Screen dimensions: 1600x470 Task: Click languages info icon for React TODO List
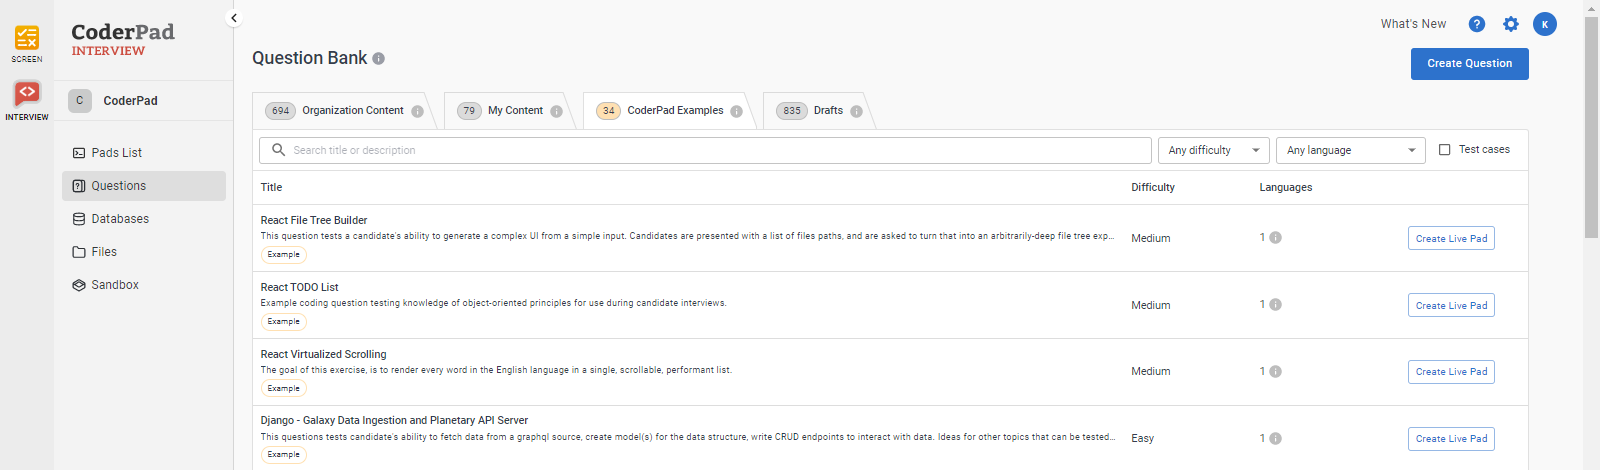[1275, 305]
